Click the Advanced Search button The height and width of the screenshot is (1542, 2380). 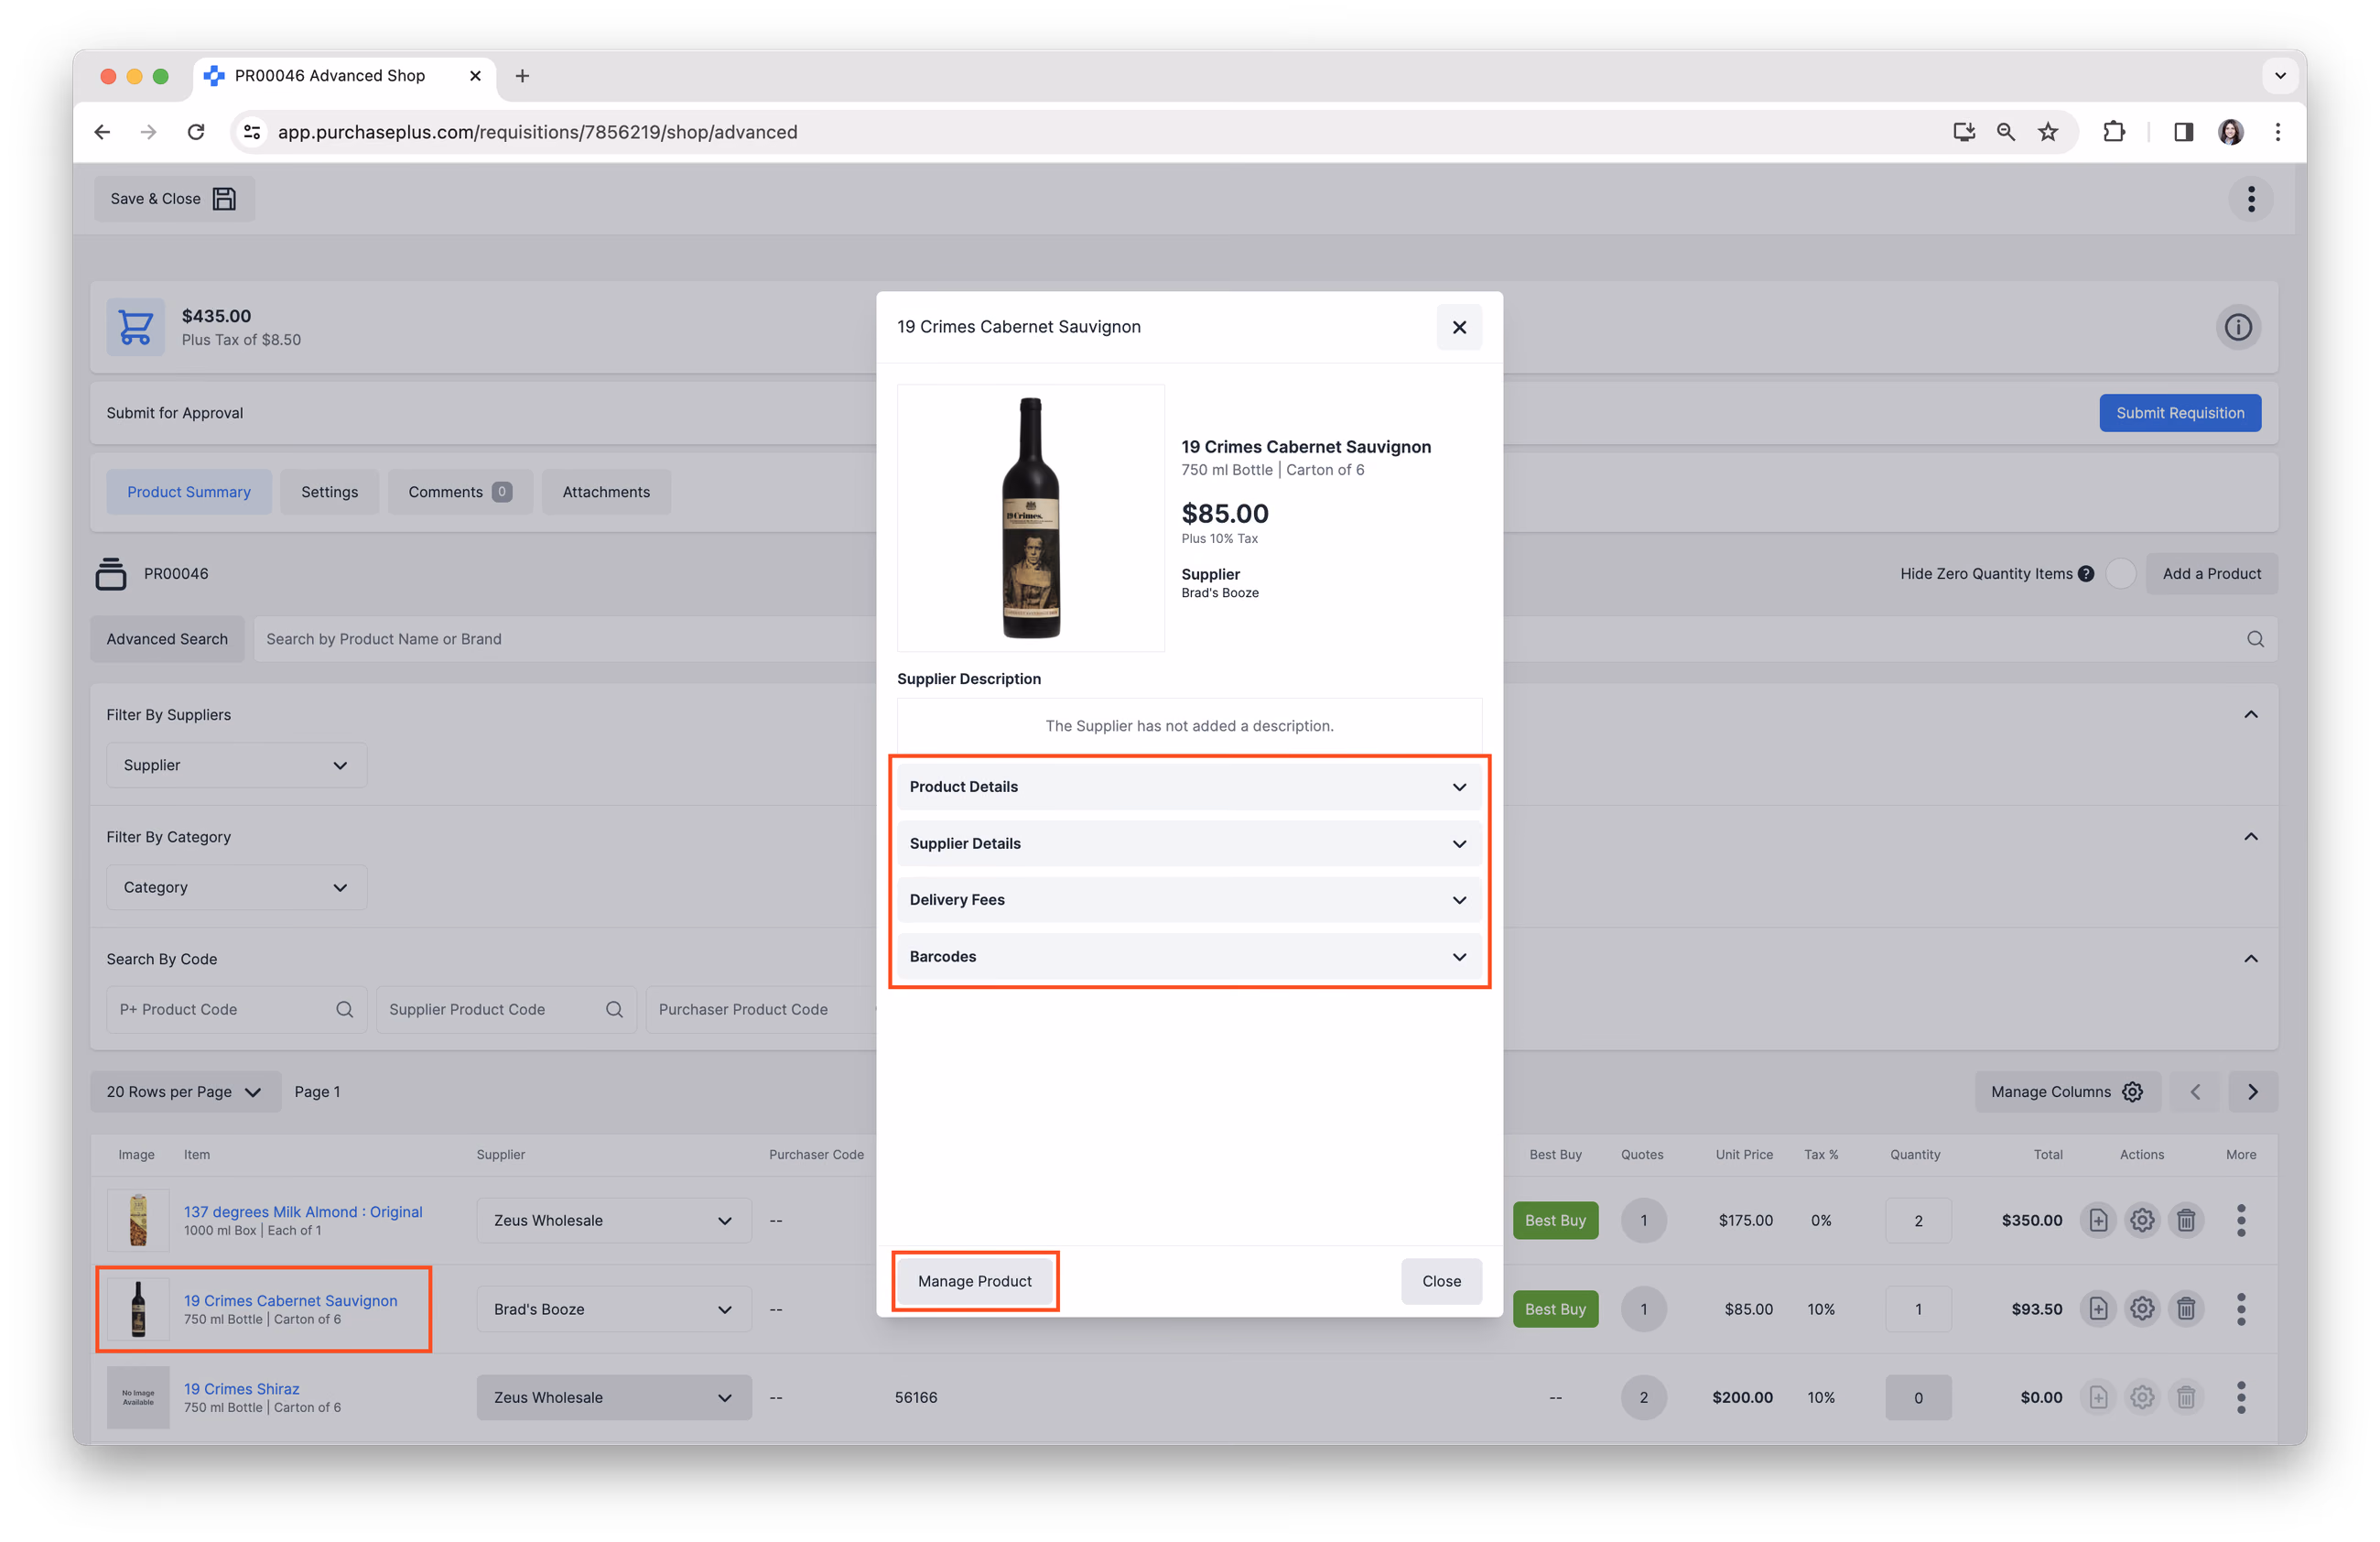pos(167,639)
